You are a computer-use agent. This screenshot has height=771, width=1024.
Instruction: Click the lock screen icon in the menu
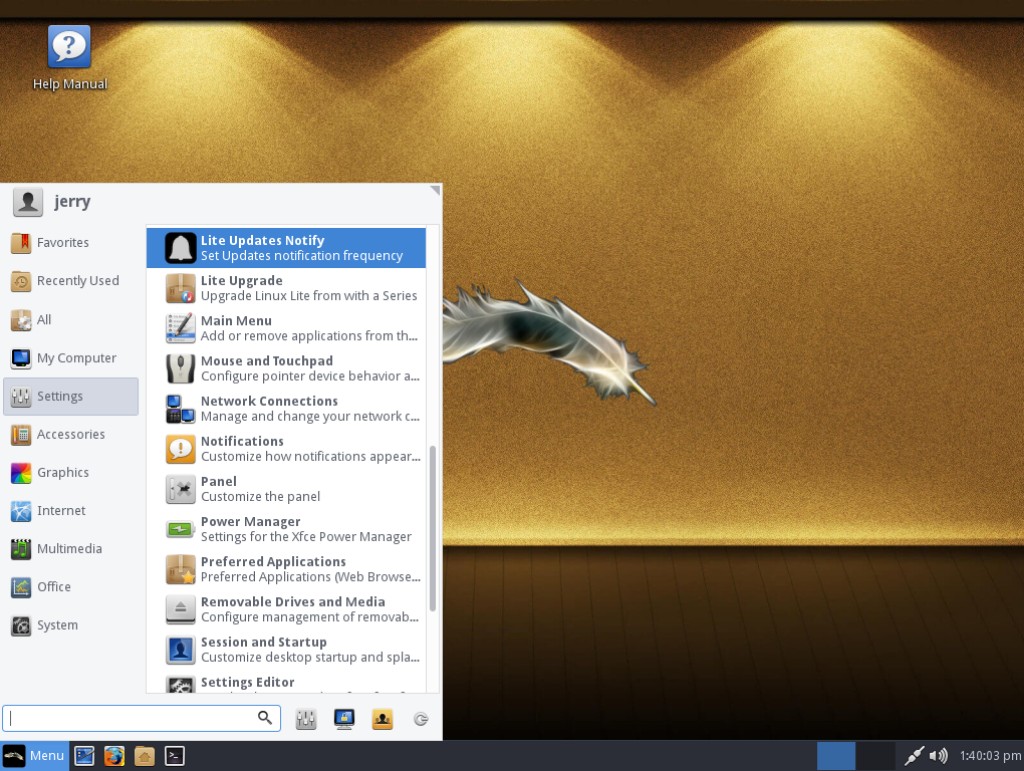coord(344,718)
